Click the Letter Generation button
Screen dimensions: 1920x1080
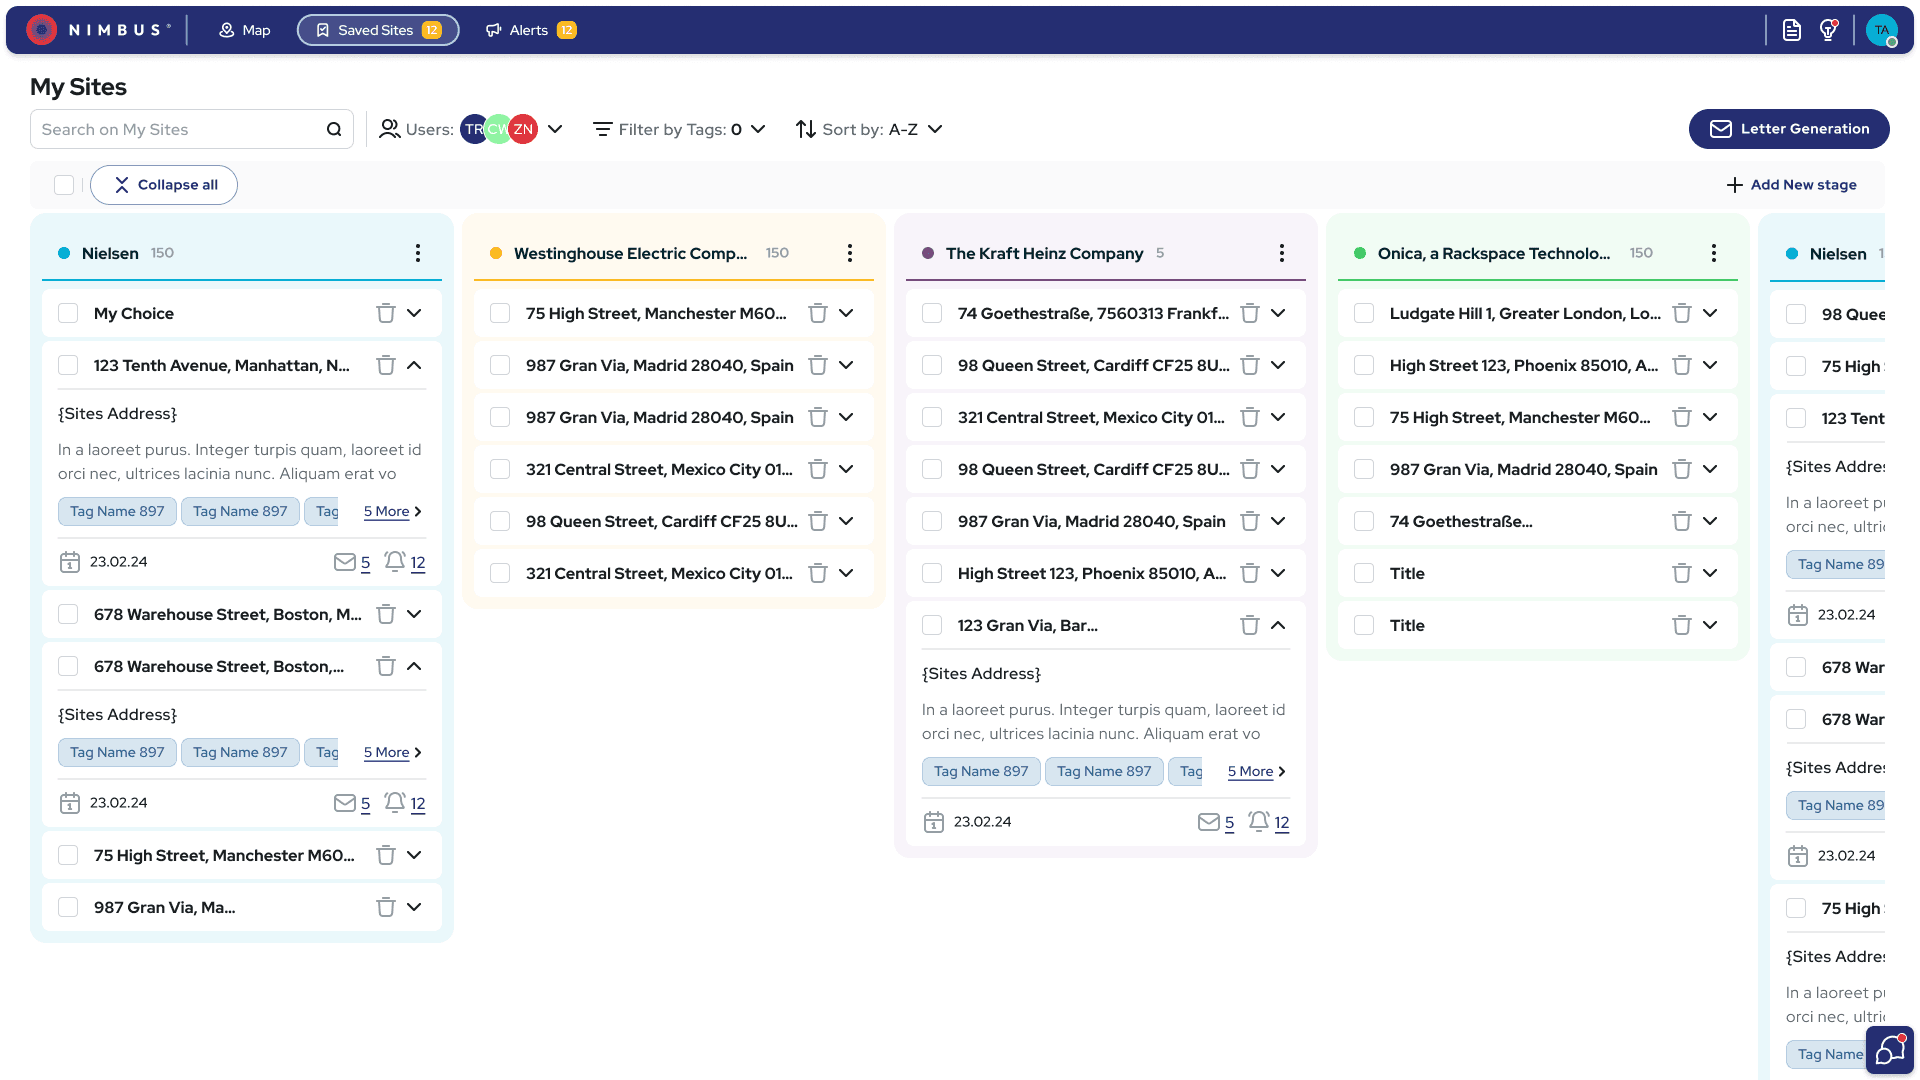tap(1788, 129)
